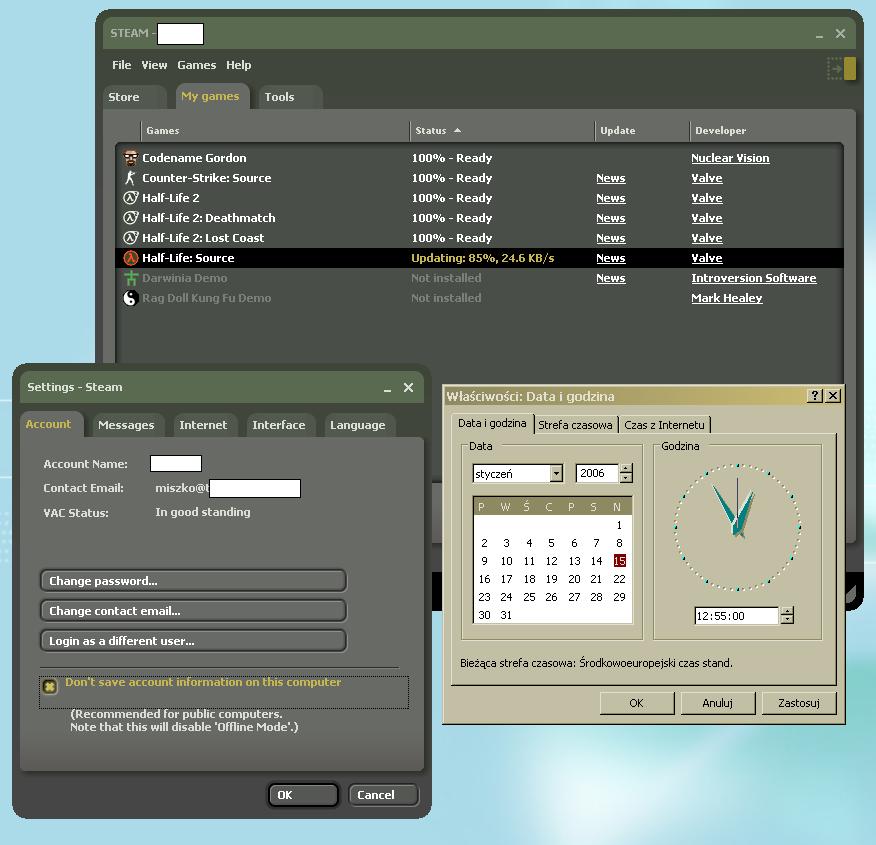Select day 22 in the calendar
876x845 pixels.
click(x=619, y=579)
